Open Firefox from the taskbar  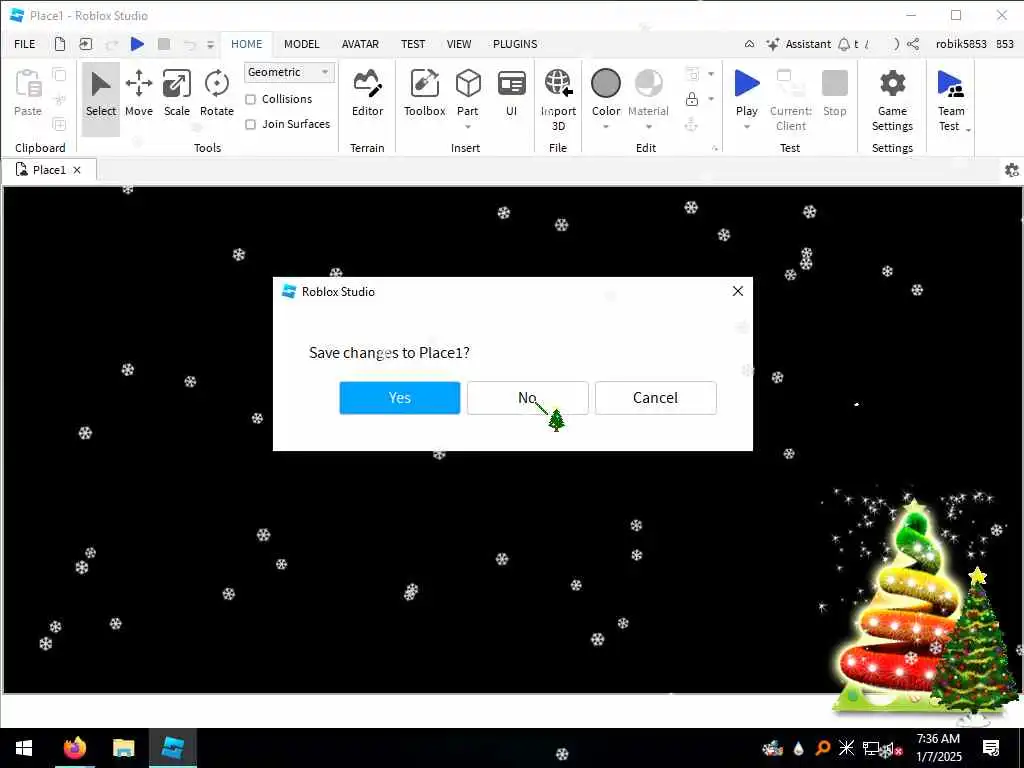click(74, 748)
